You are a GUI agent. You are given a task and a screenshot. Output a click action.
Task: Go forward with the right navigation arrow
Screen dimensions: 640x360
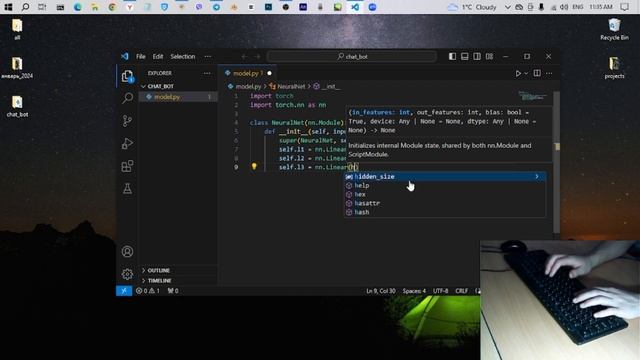[257, 56]
